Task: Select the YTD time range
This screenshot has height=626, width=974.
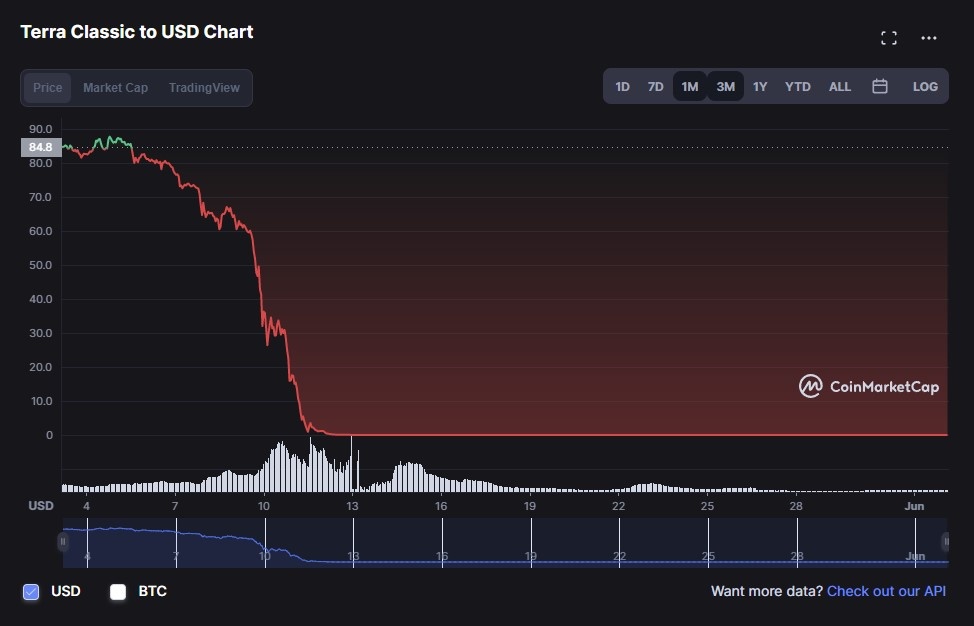Action: tap(798, 87)
